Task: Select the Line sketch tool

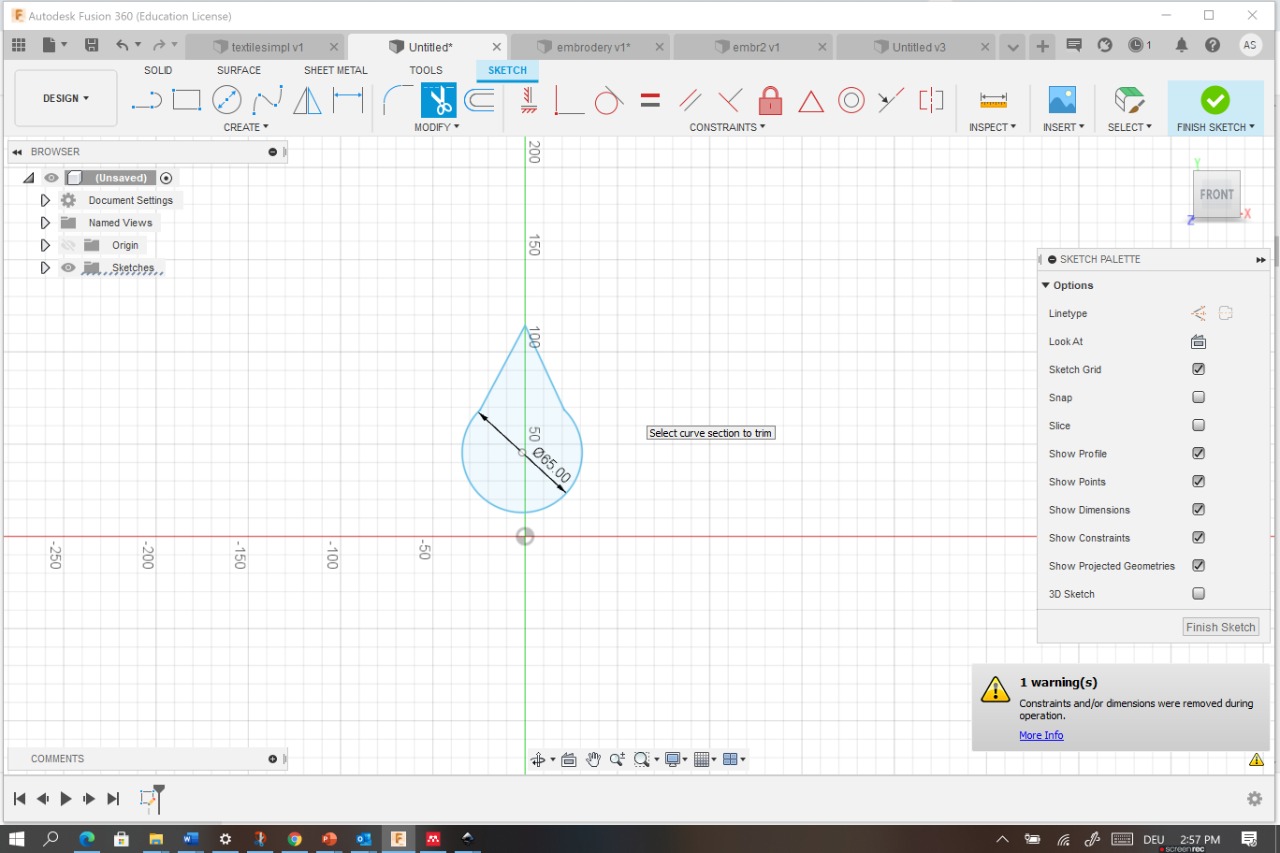Action: coord(147,100)
